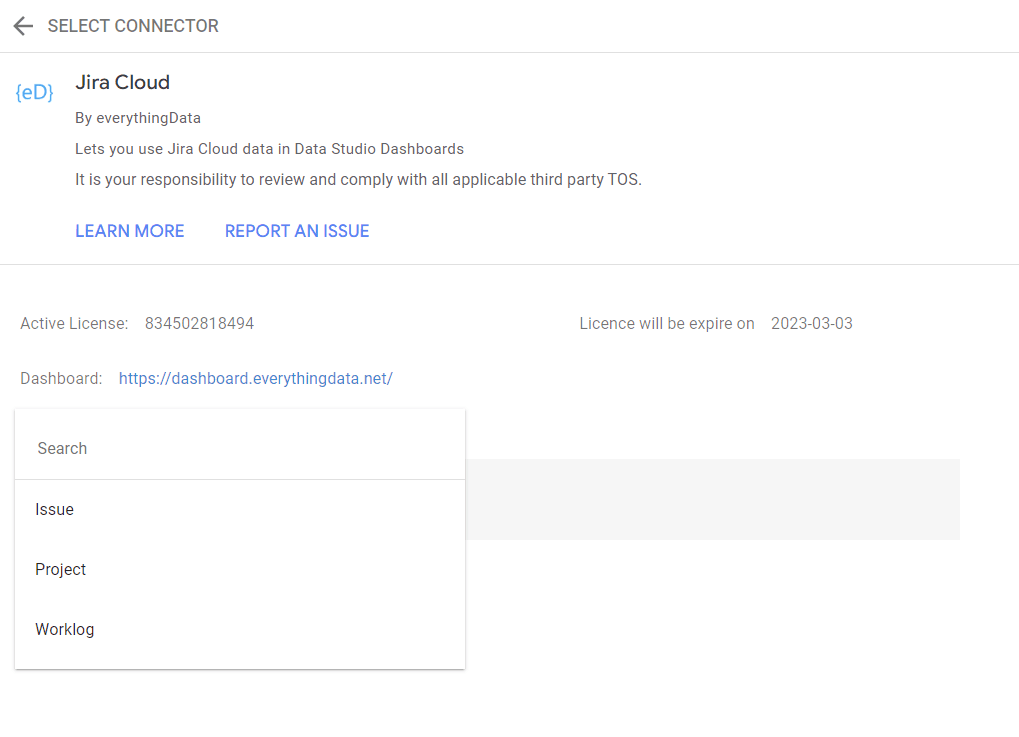Screen dimensions: 1019x737
Task: Click the expiry date 2023-03-03
Action: 812,323
